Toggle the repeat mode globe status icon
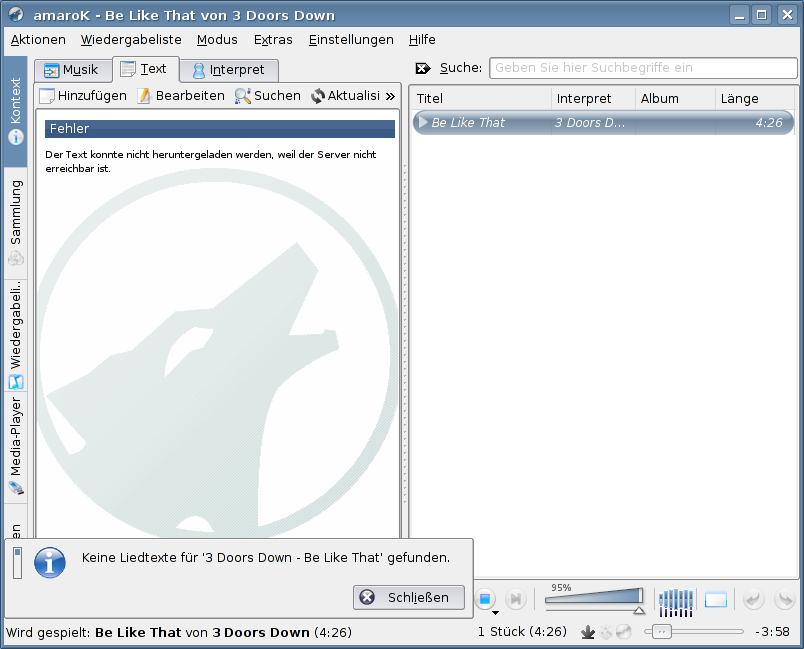The height and width of the screenshot is (649, 804). (623, 633)
